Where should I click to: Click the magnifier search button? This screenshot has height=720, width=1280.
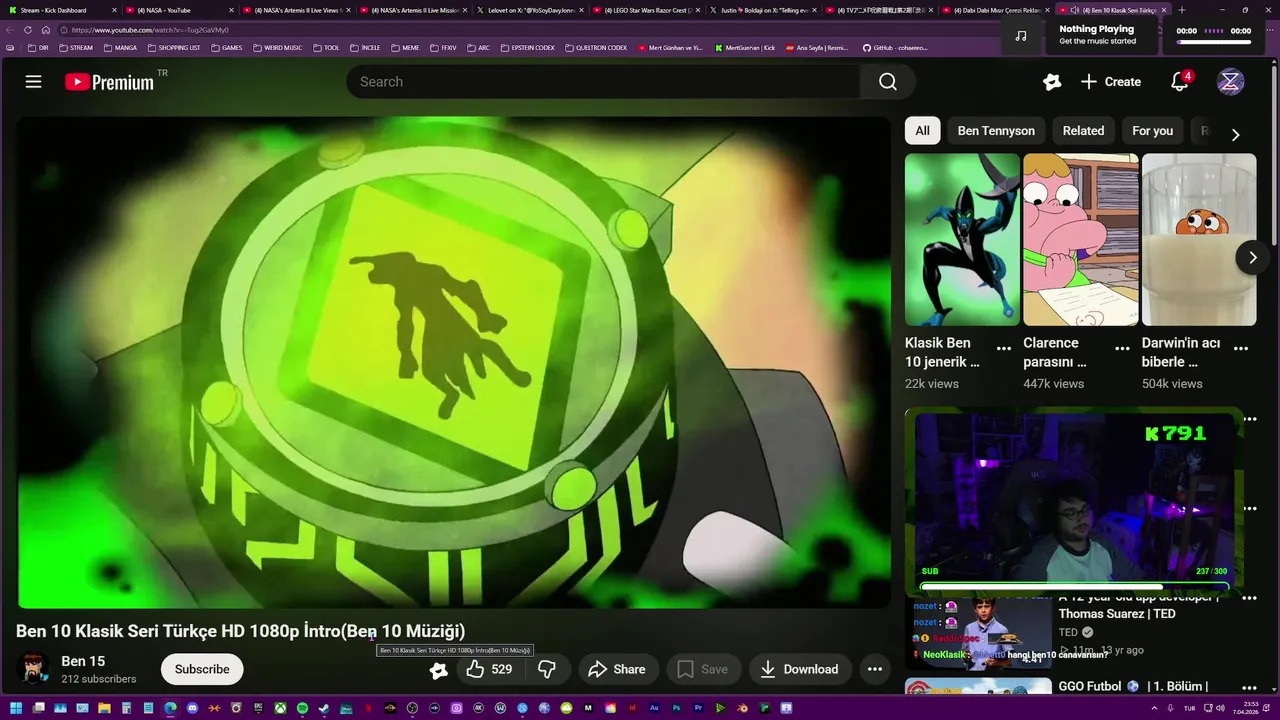point(888,82)
